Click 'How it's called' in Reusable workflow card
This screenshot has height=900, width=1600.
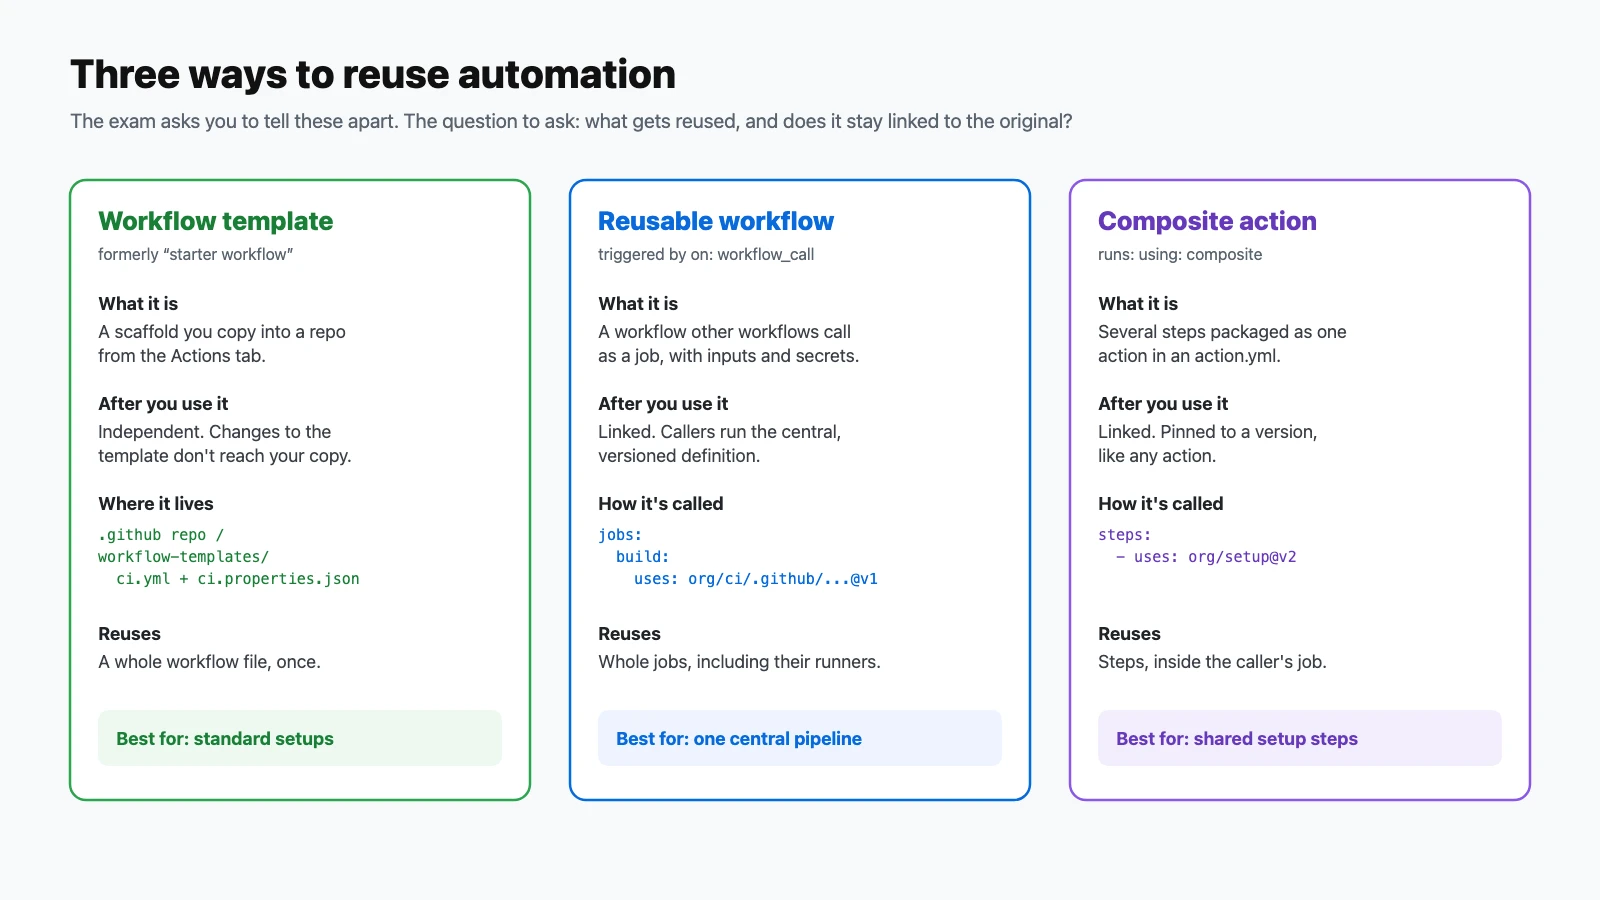[x=661, y=504]
